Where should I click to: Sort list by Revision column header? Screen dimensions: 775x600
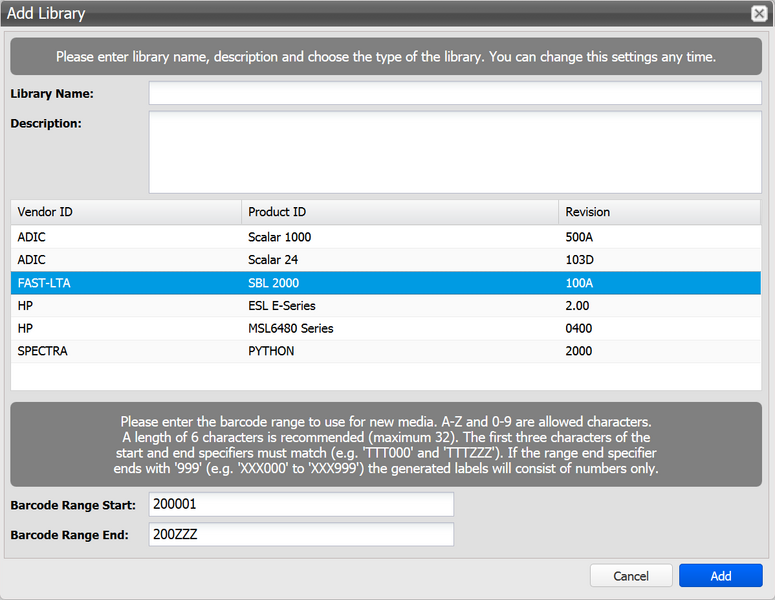point(660,212)
